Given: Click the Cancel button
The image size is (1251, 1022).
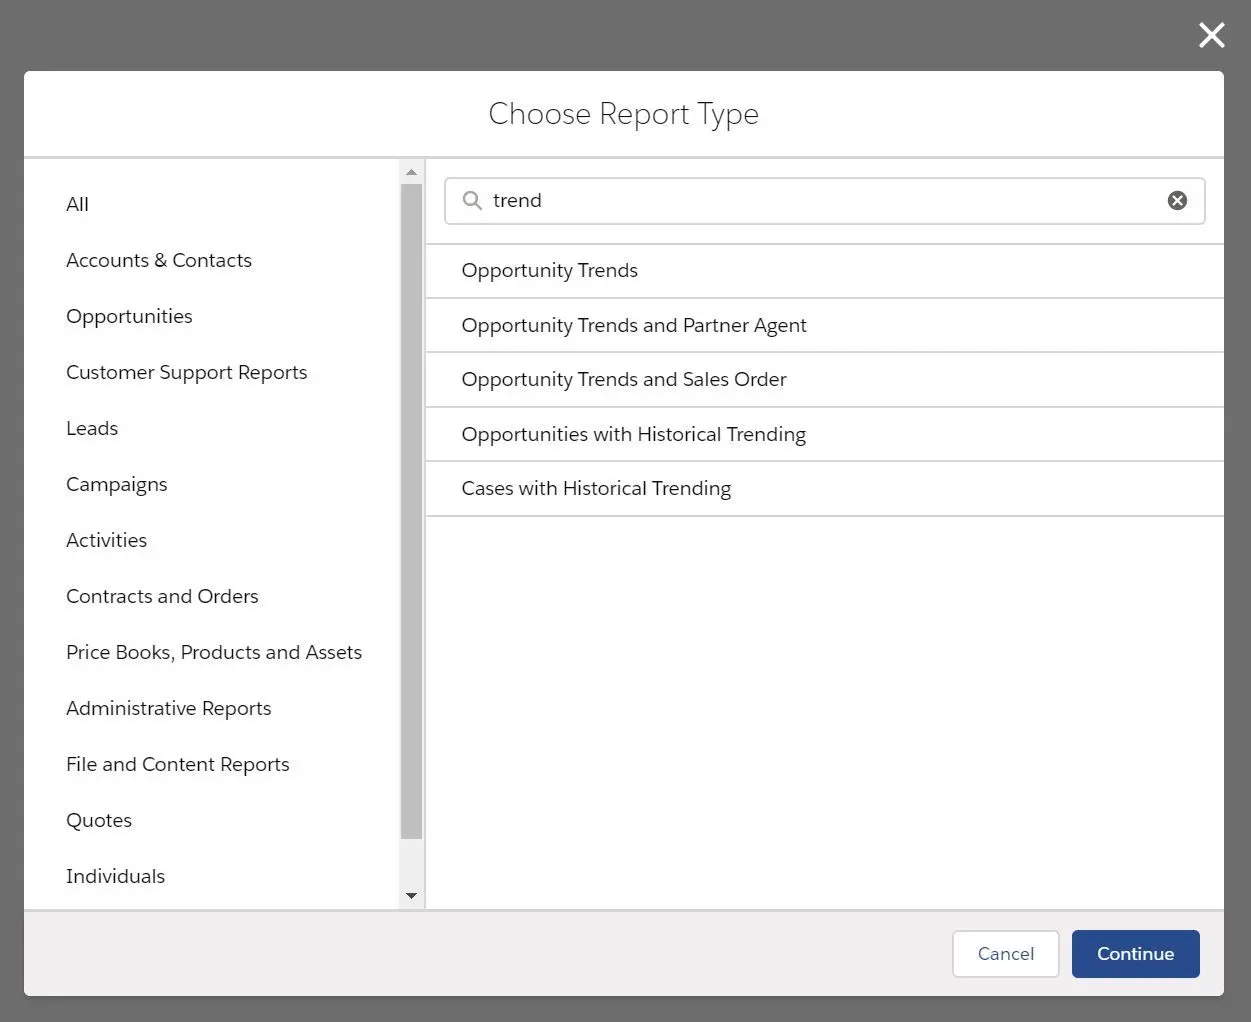Looking at the screenshot, I should [1005, 954].
